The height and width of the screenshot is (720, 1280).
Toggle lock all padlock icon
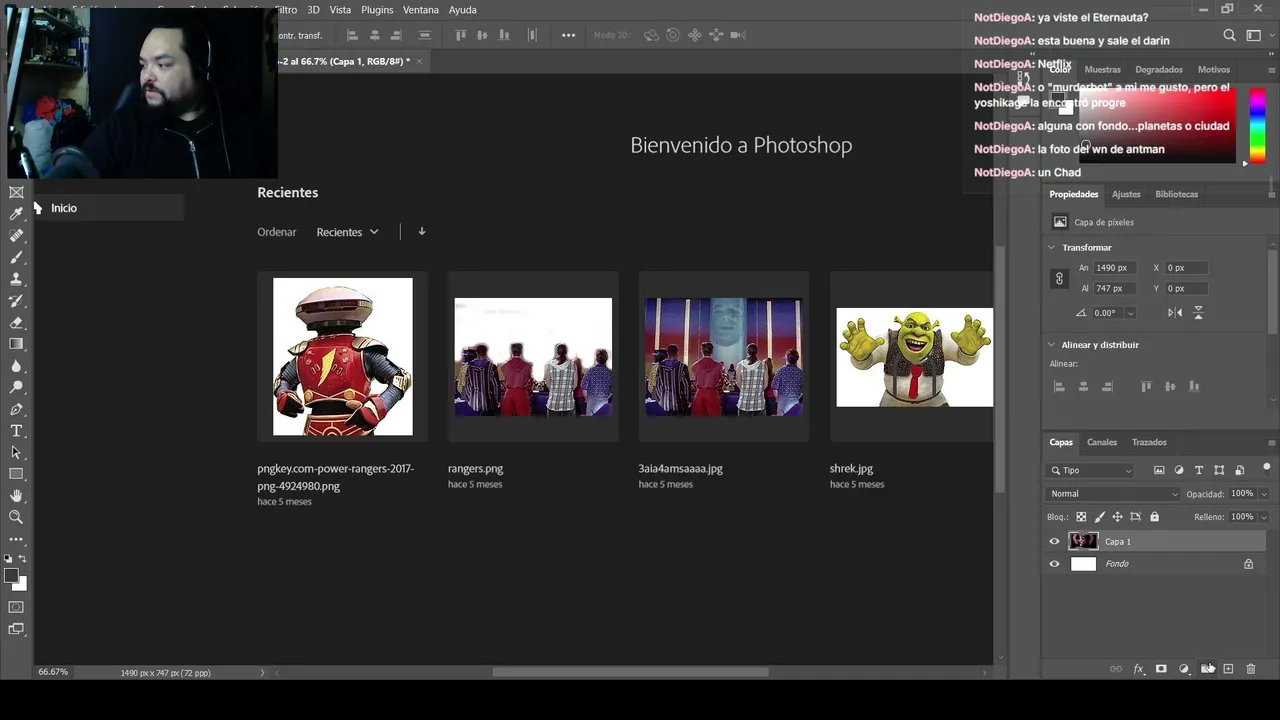1154,517
